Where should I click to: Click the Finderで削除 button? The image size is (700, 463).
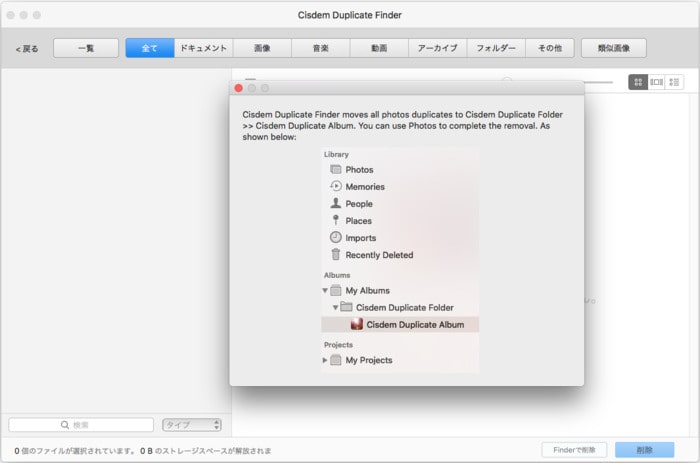[574, 450]
